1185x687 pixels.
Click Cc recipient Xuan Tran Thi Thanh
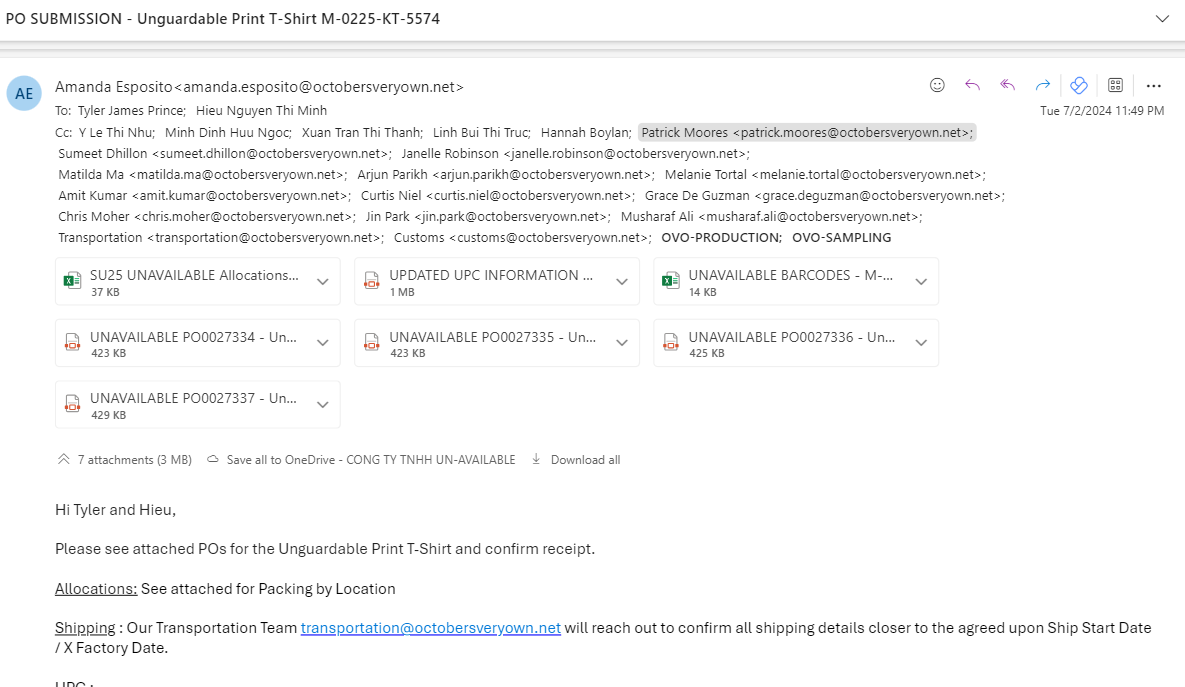362,132
